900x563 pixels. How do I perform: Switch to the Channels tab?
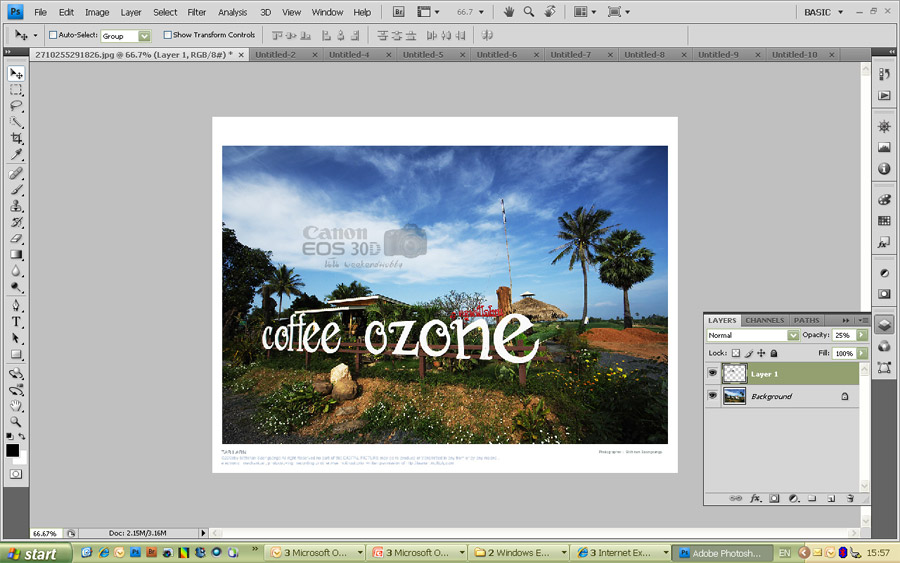click(x=765, y=320)
